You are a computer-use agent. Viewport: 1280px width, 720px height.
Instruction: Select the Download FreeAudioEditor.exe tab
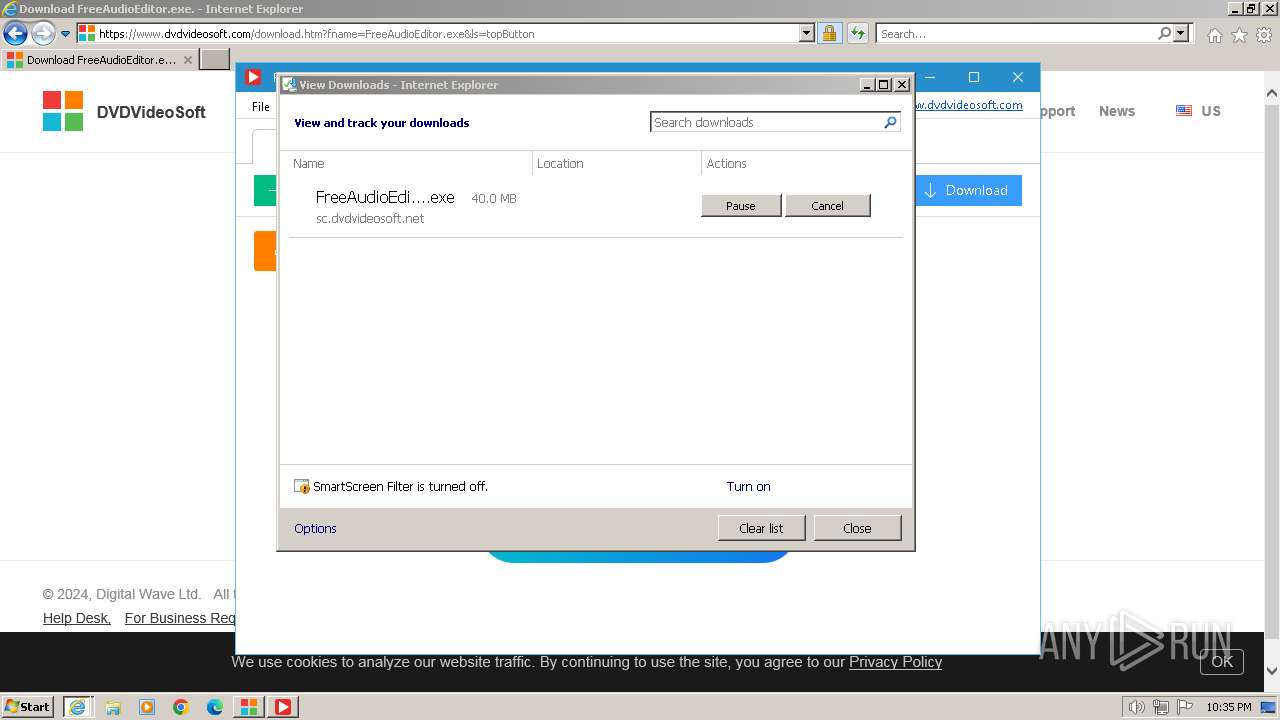[x=100, y=59]
